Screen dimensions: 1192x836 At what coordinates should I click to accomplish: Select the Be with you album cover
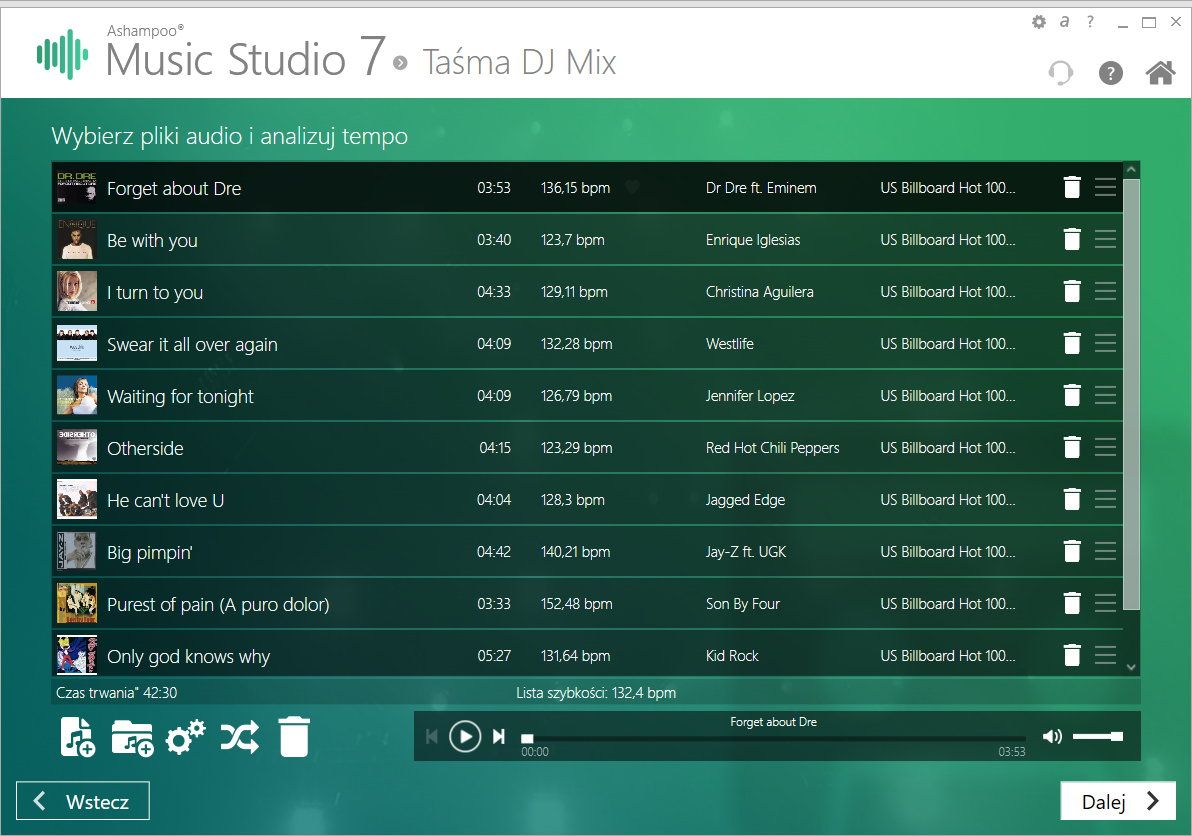coord(77,239)
